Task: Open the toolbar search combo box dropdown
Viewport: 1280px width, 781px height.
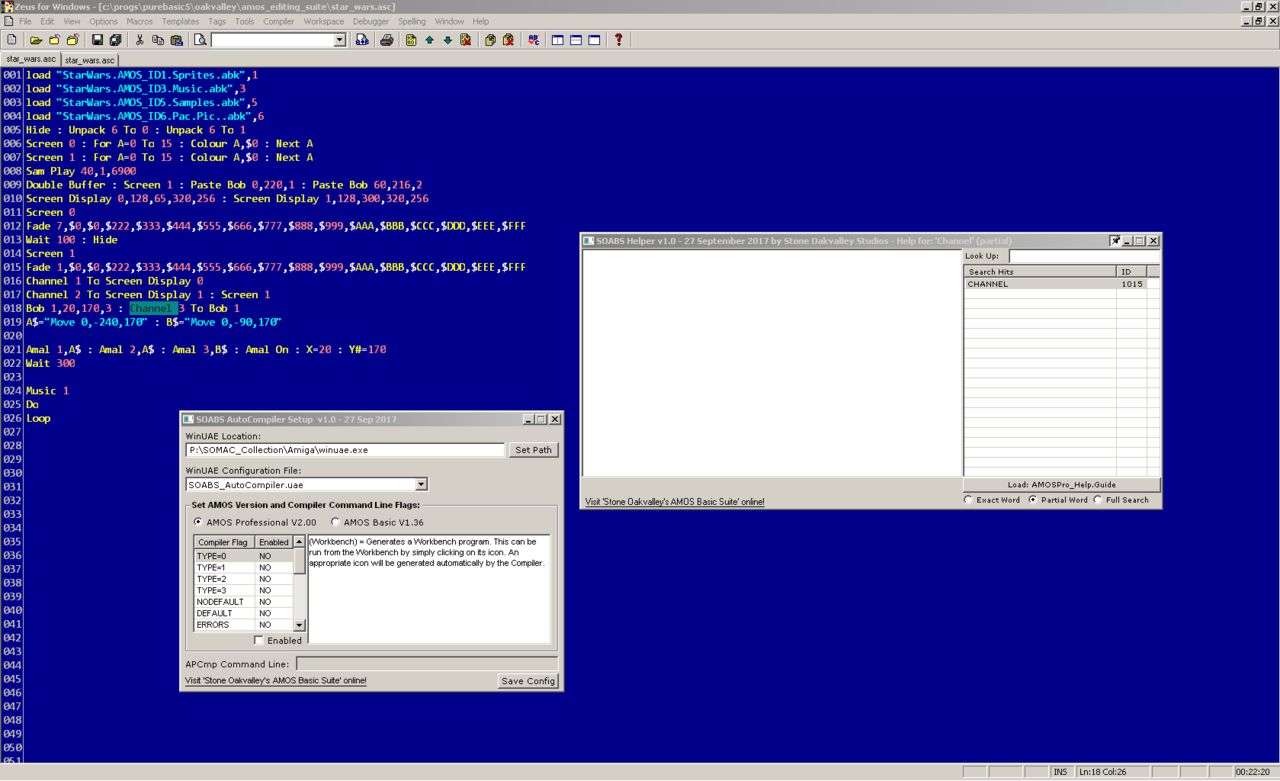Action: [339, 40]
